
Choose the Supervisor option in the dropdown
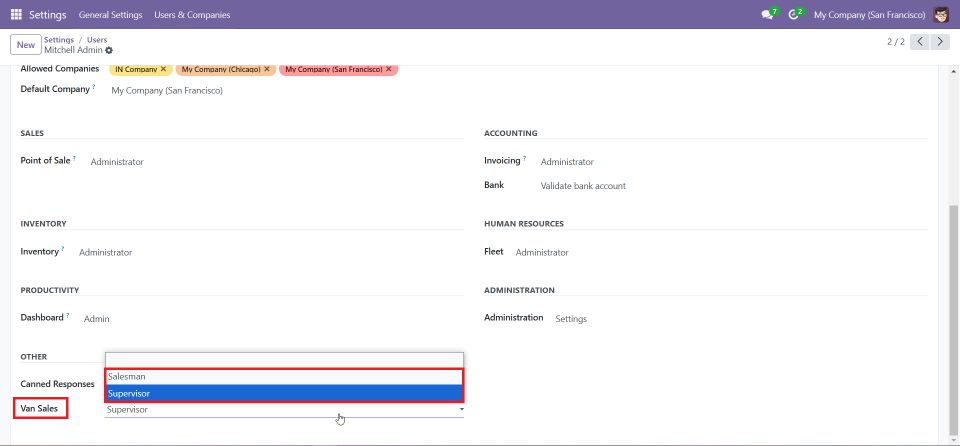pos(284,393)
